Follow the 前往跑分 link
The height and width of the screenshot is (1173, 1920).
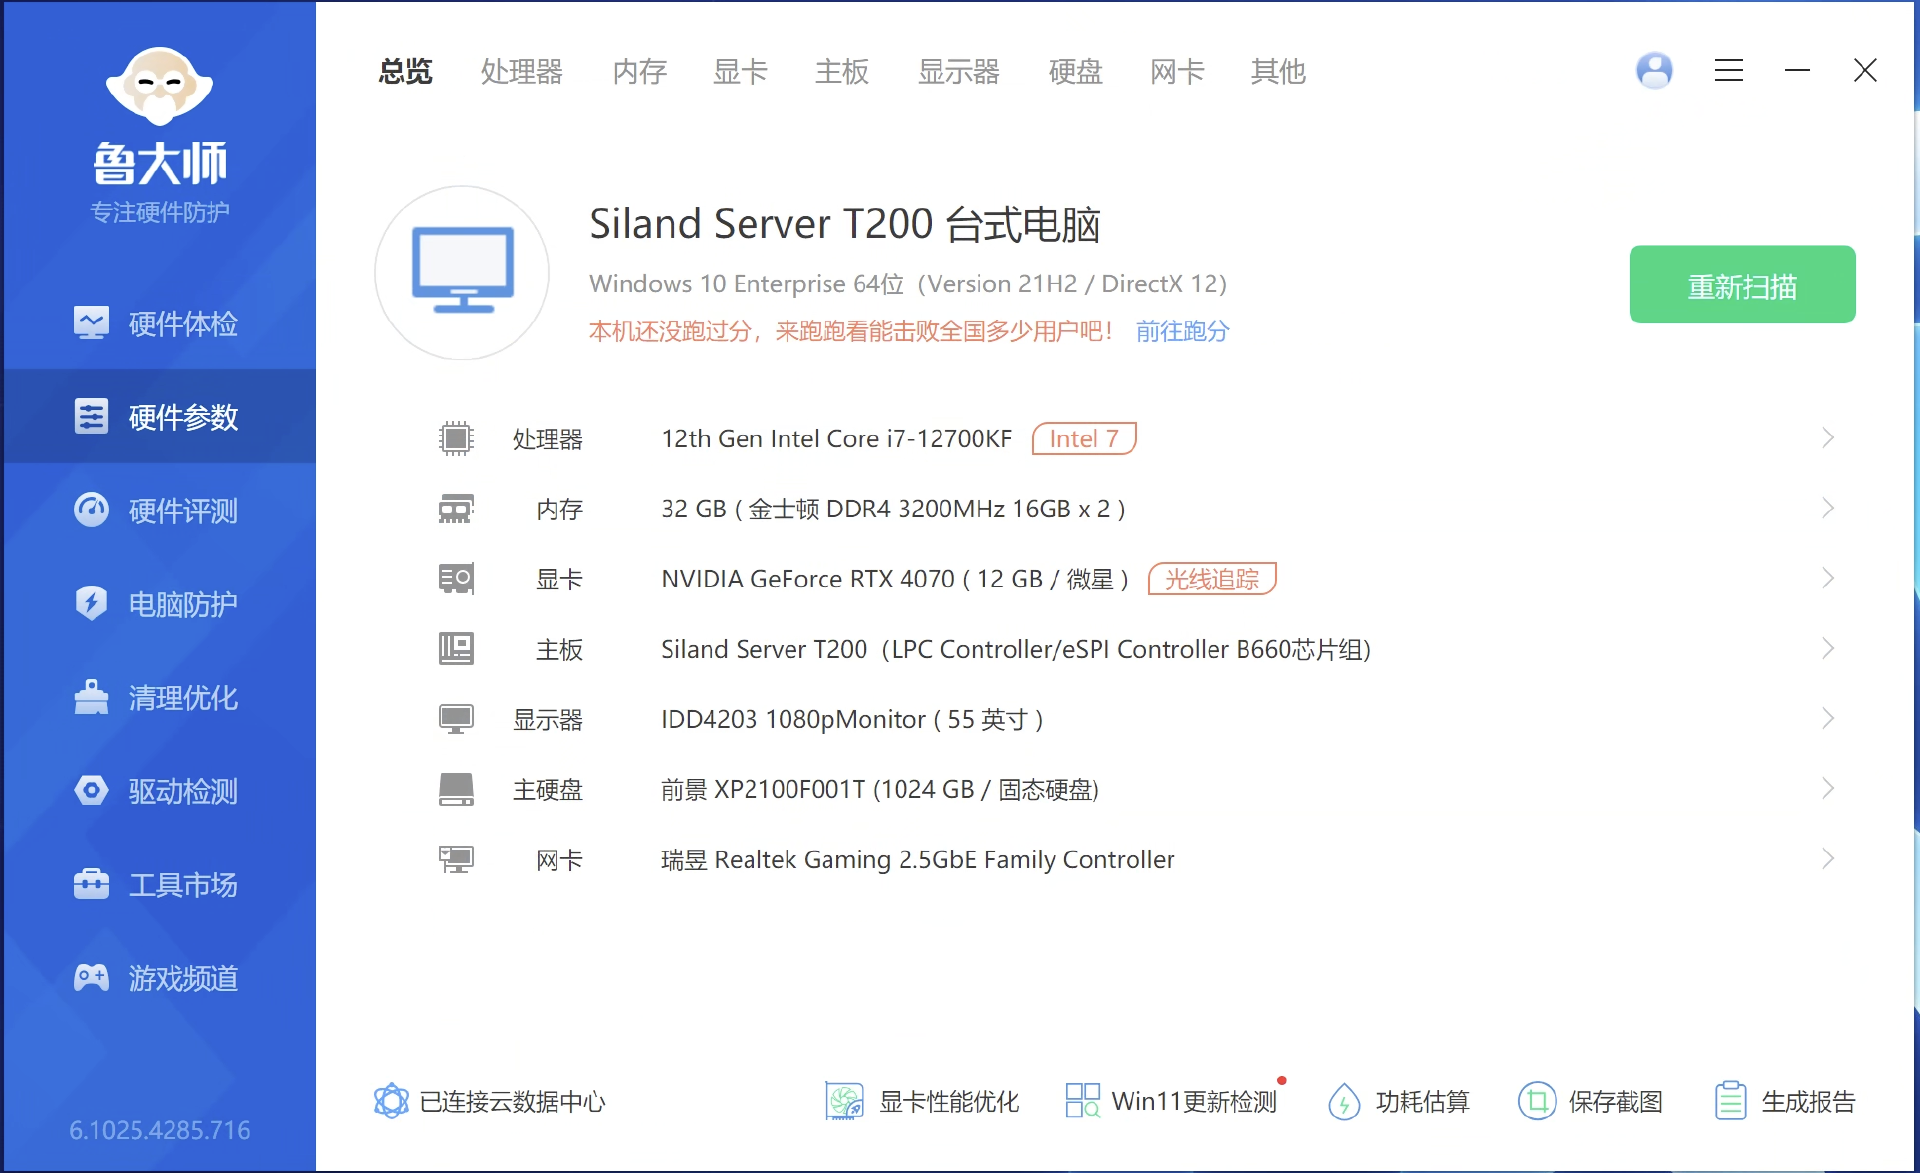(x=1182, y=331)
